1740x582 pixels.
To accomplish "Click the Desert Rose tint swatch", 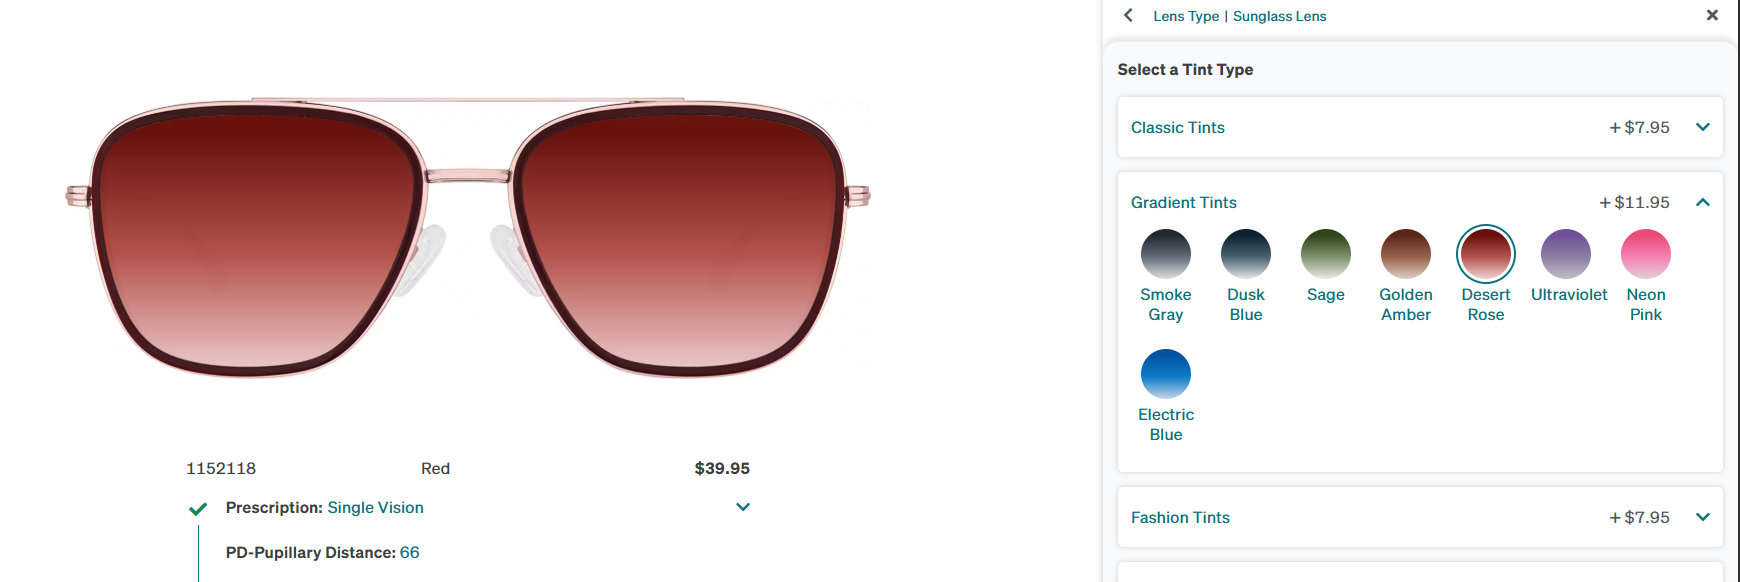I will click(x=1486, y=254).
